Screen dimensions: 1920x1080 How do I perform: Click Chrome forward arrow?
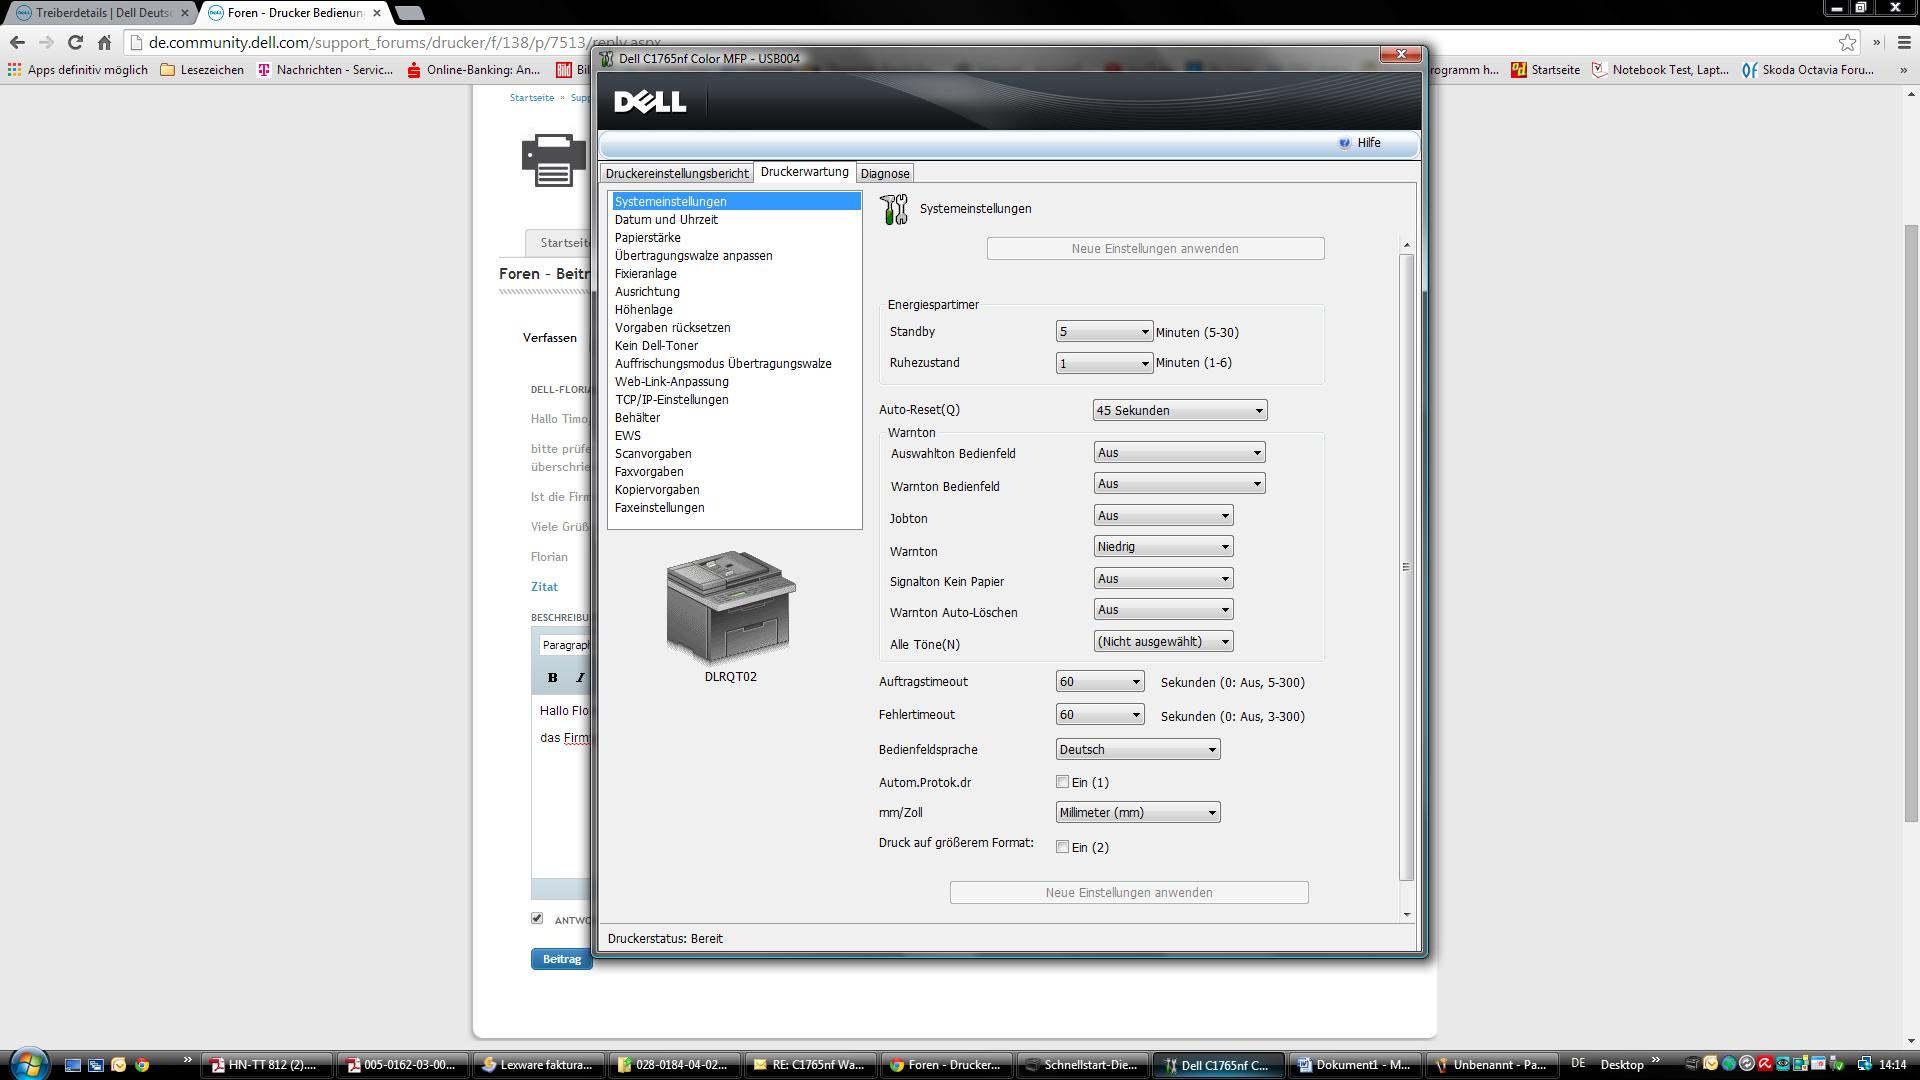(x=46, y=42)
